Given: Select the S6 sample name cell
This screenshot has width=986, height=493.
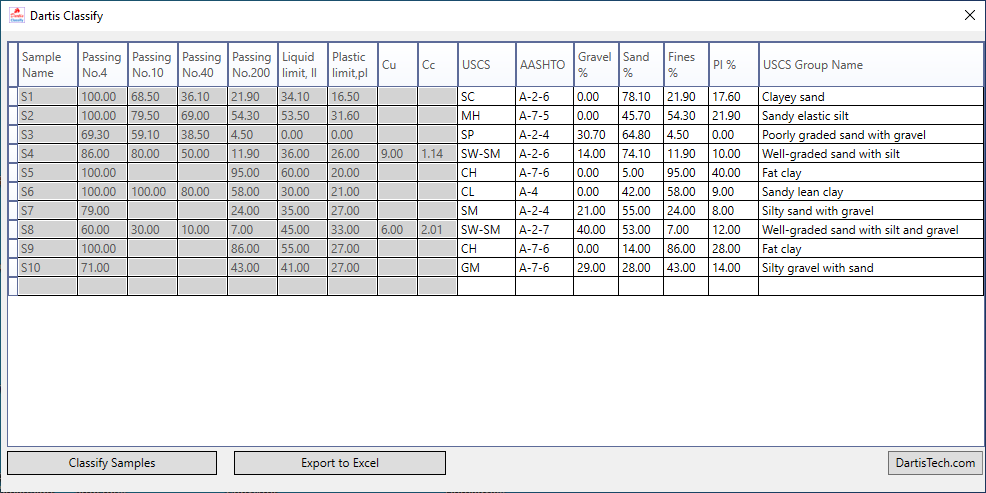Looking at the screenshot, I should click(x=48, y=192).
